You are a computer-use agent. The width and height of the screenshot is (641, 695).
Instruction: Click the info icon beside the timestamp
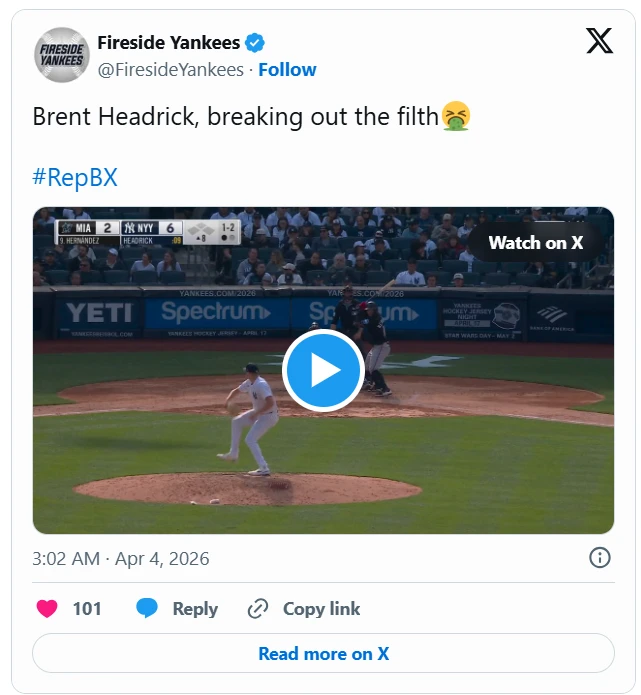pos(600,558)
